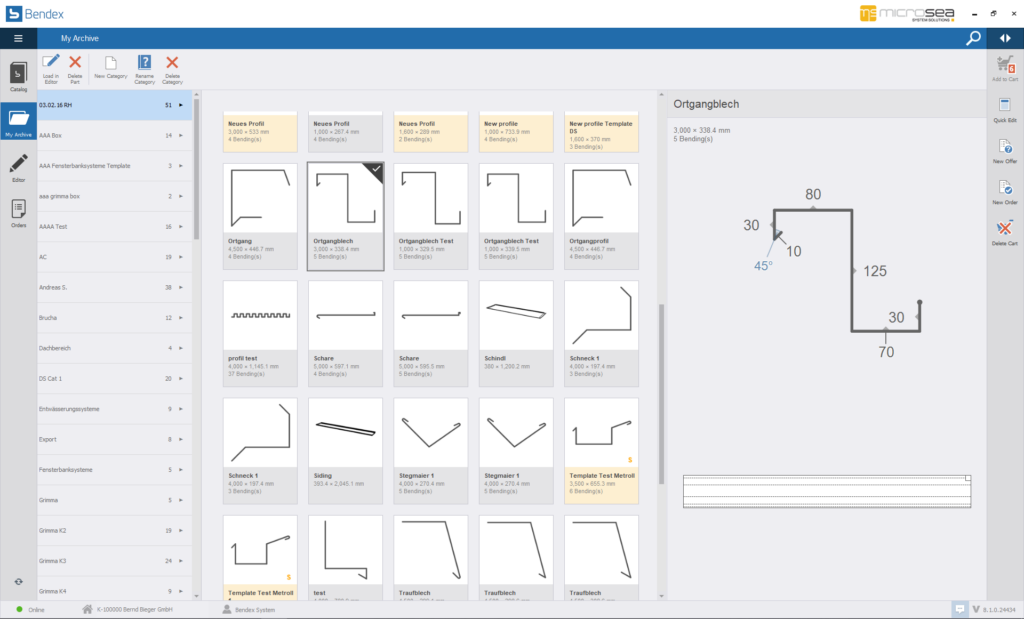The width and height of the screenshot is (1024, 619).
Task: Open the hamburger menu
Action: (x=18, y=37)
